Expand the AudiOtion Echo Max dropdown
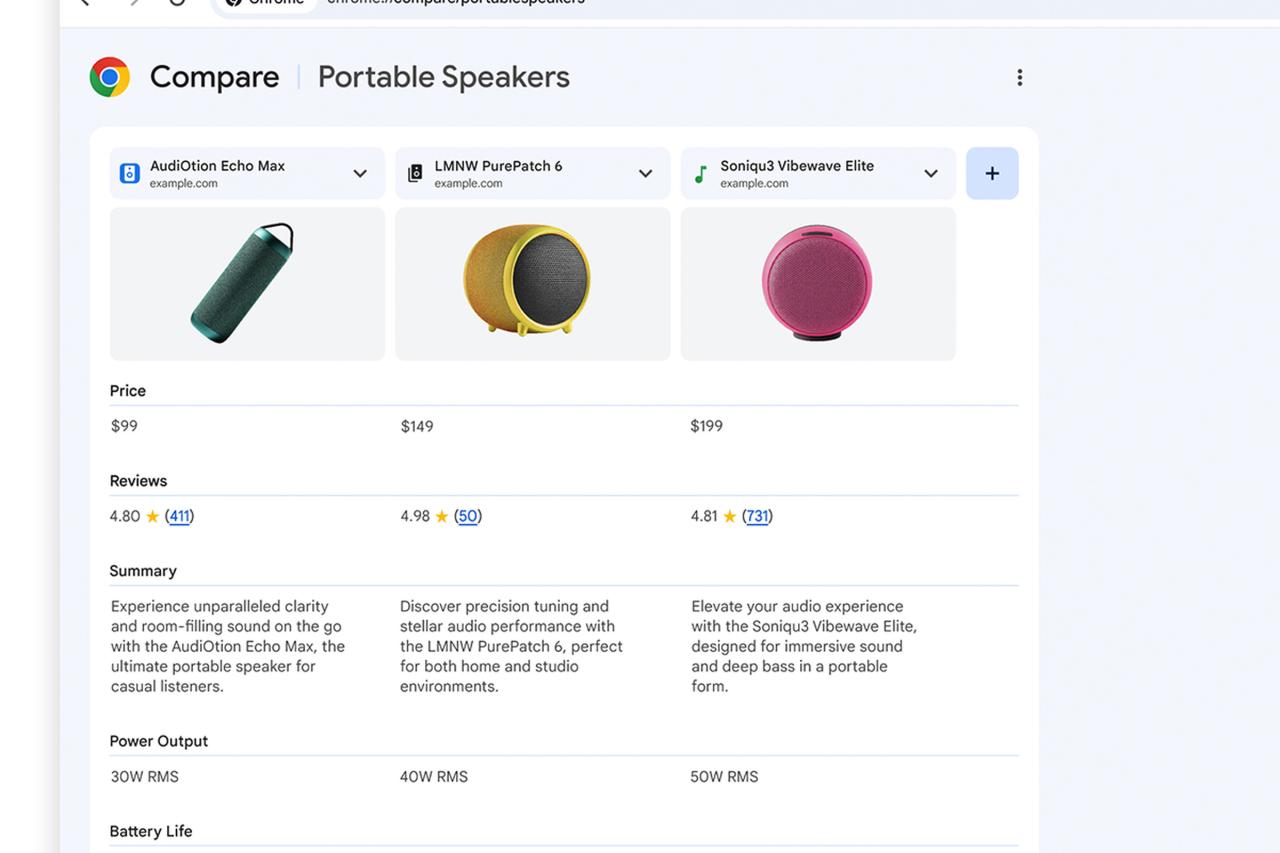The height and width of the screenshot is (853, 1280). click(x=360, y=174)
